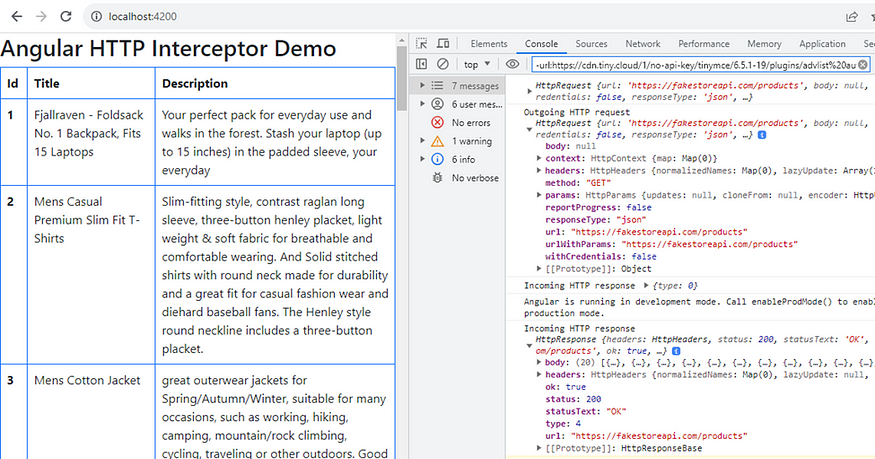Expand the first collapsed HttpRequest object
This screenshot has height=459, width=875.
click(529, 91)
